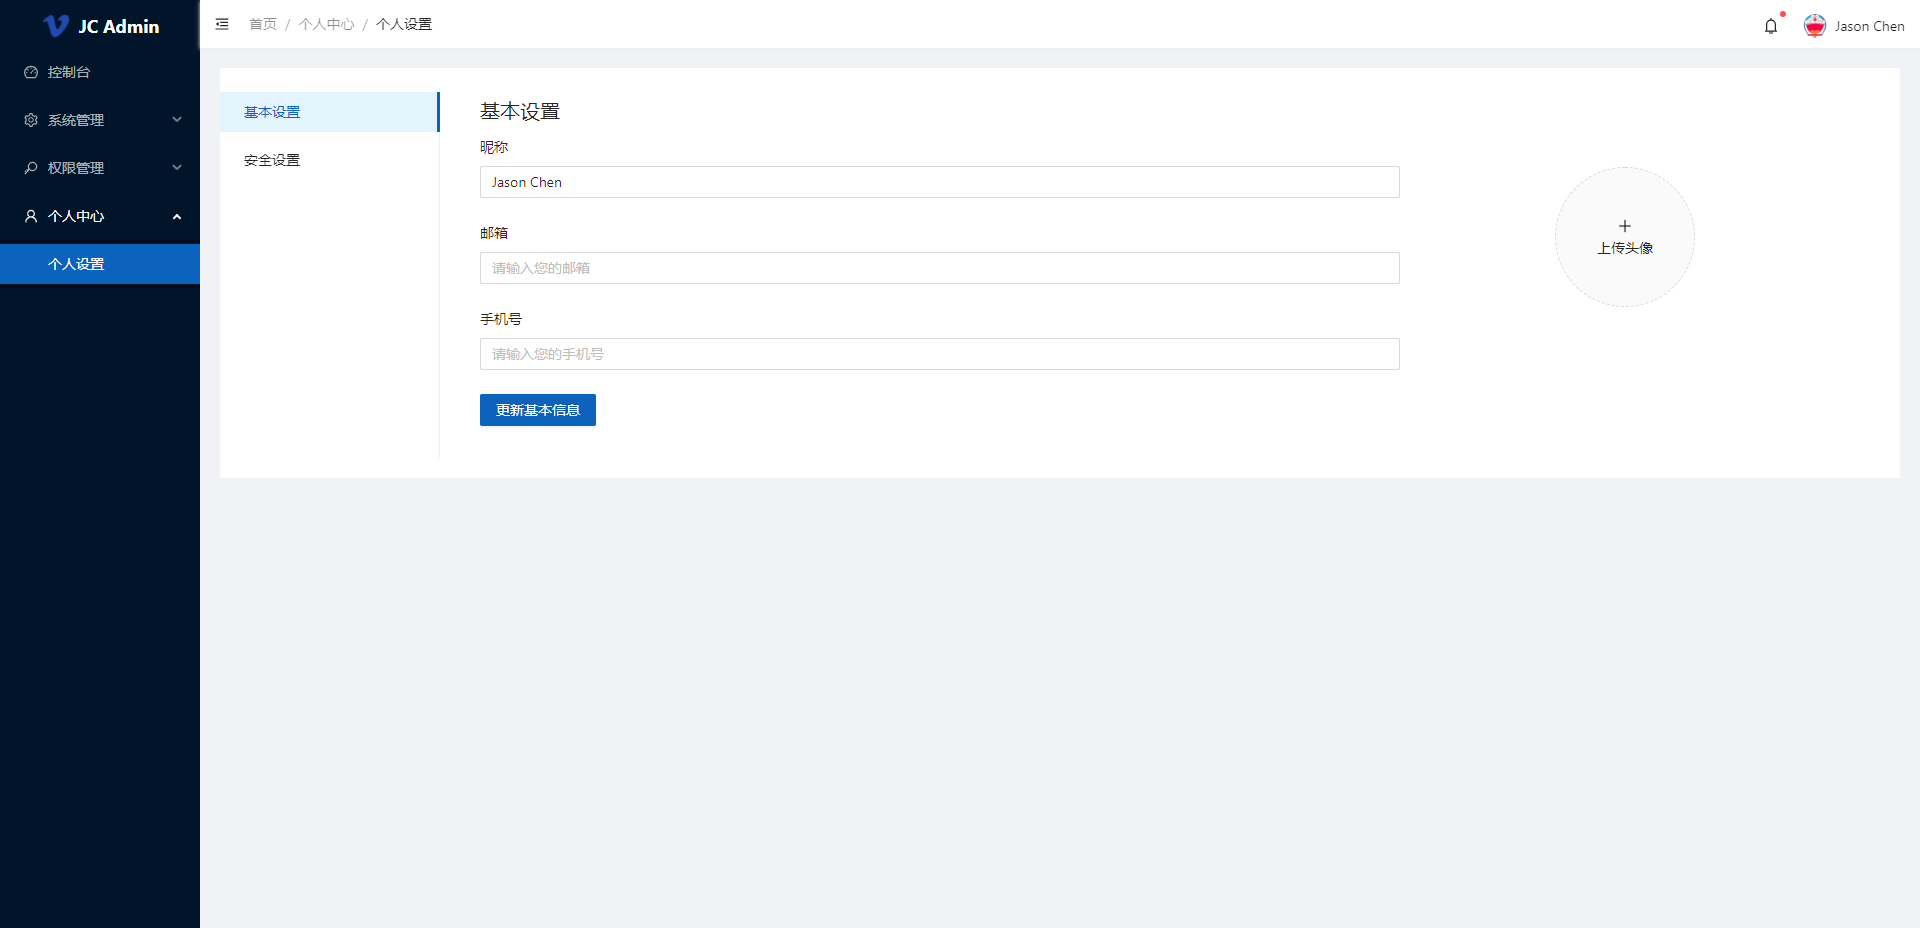
Task: Click 上传头像 upload area
Action: coord(1625,237)
